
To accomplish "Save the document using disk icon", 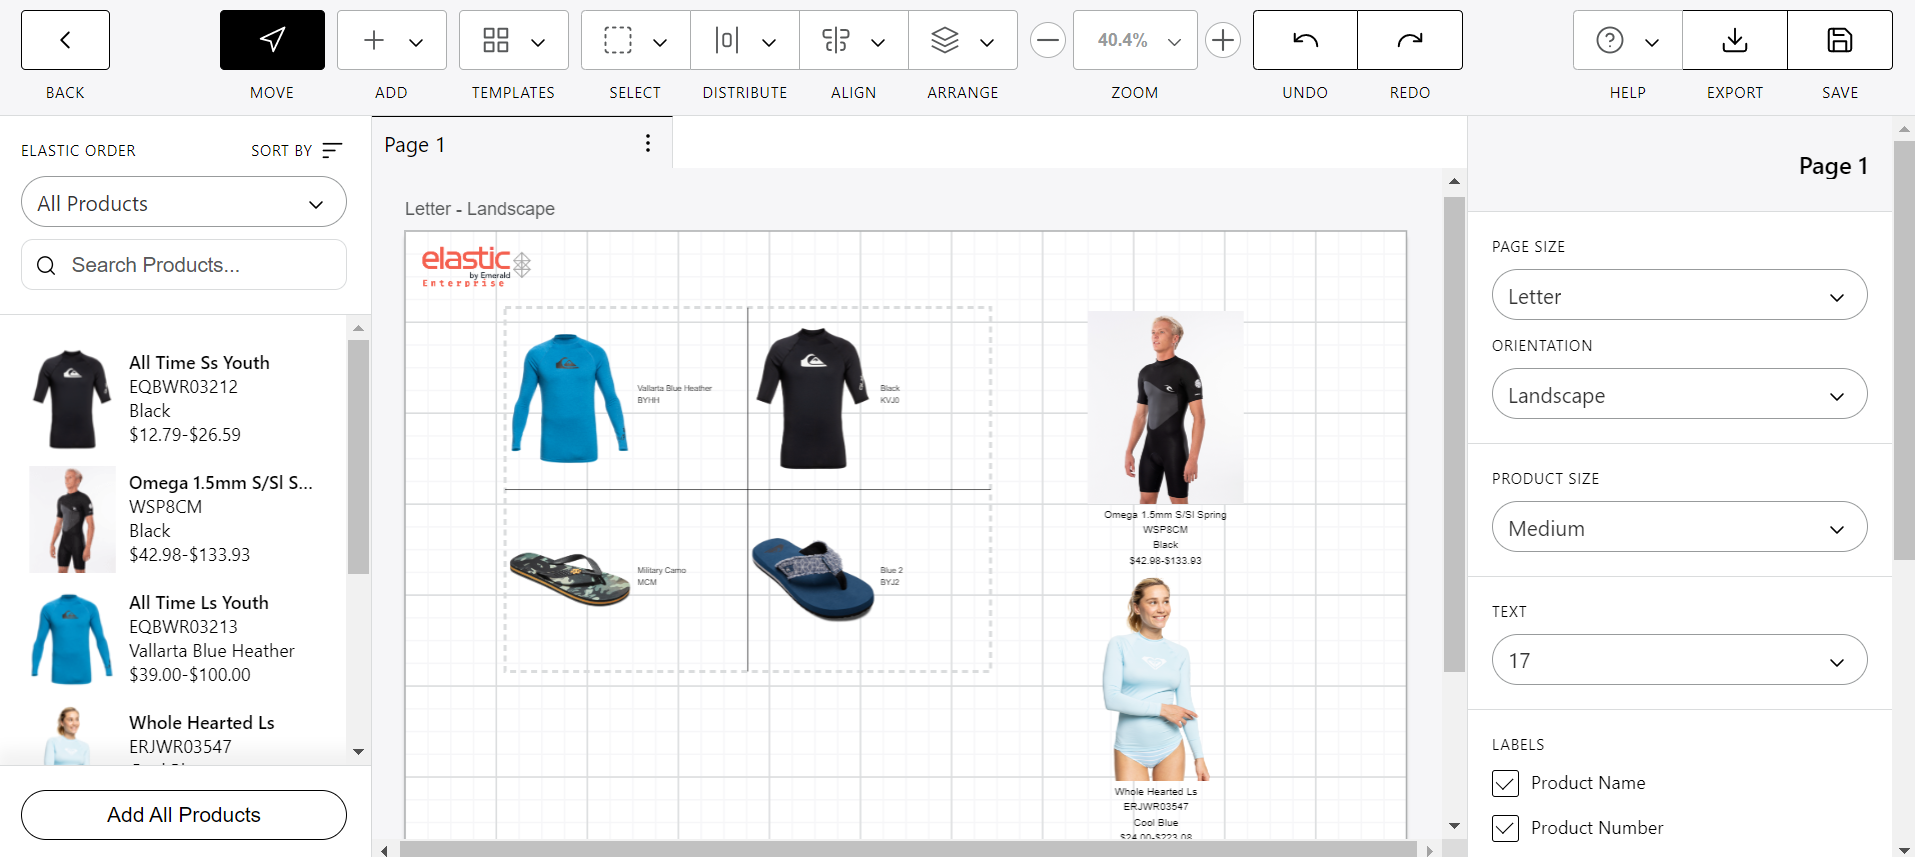I will click(1839, 40).
